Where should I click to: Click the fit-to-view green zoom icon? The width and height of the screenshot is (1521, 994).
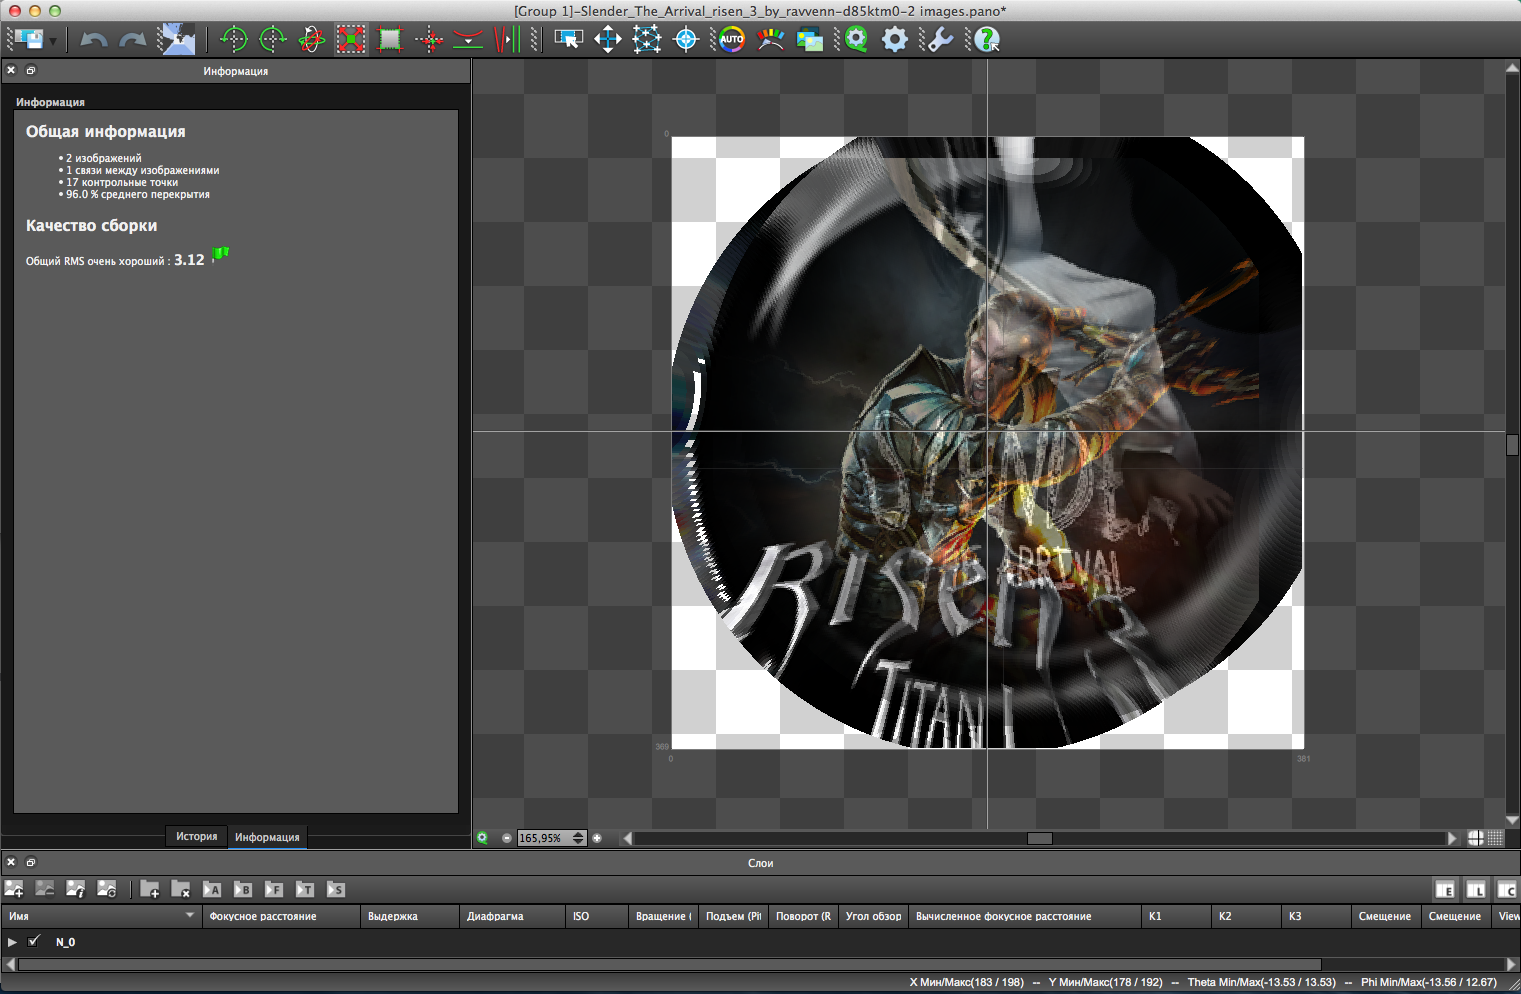pyautogui.click(x=483, y=838)
